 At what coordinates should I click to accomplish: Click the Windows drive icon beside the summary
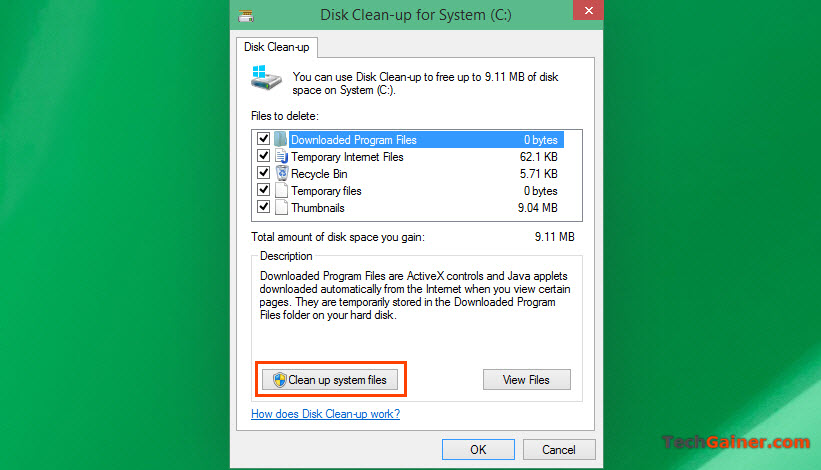click(x=266, y=78)
